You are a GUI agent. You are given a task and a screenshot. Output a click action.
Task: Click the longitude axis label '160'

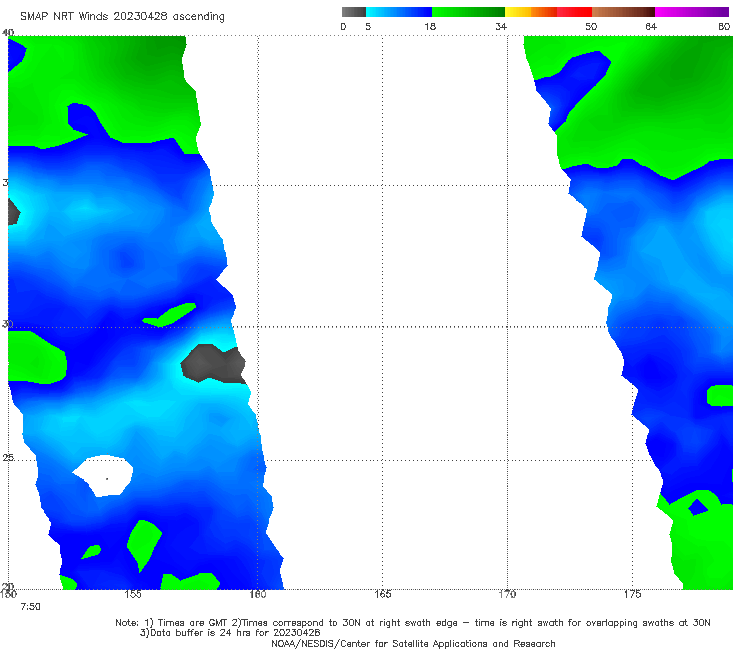pyautogui.click(x=258, y=594)
